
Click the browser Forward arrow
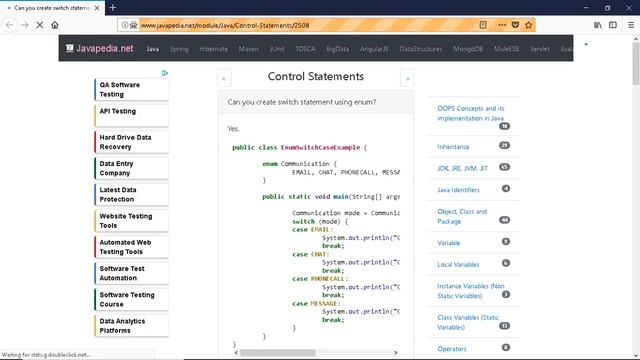pyautogui.click(x=24, y=25)
